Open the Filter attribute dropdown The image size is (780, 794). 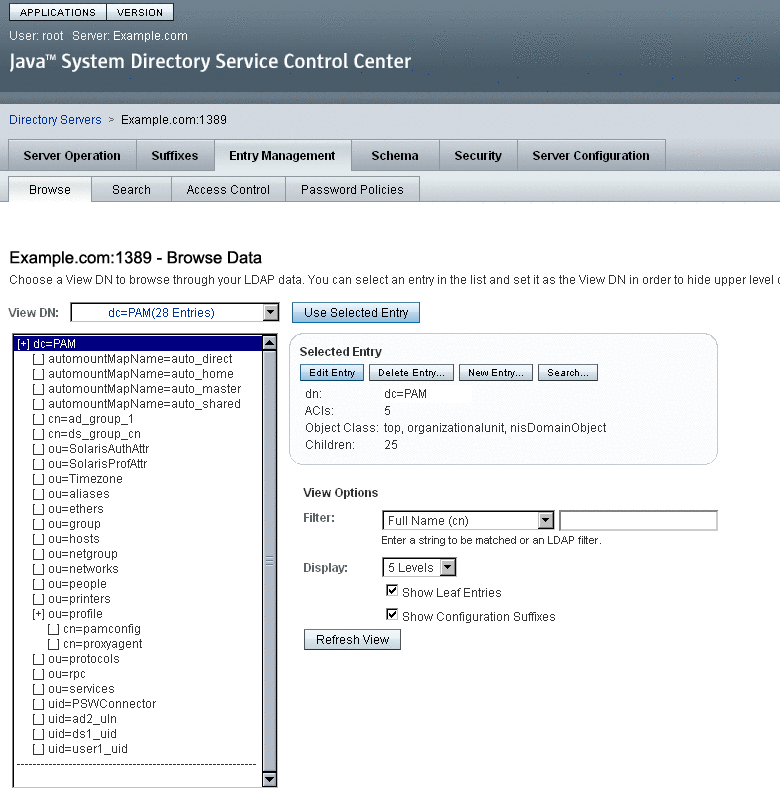(468, 521)
